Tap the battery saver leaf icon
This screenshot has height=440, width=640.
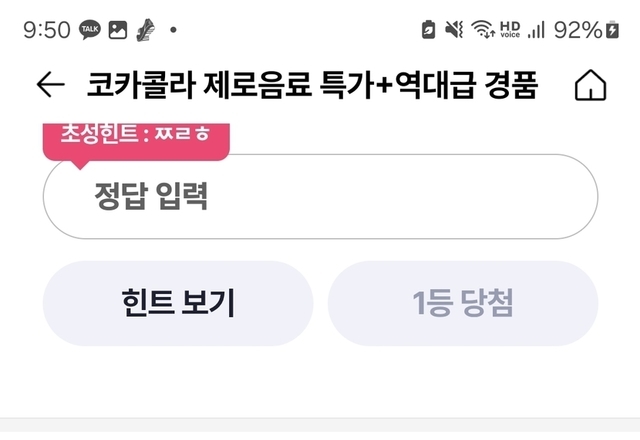coord(429,30)
